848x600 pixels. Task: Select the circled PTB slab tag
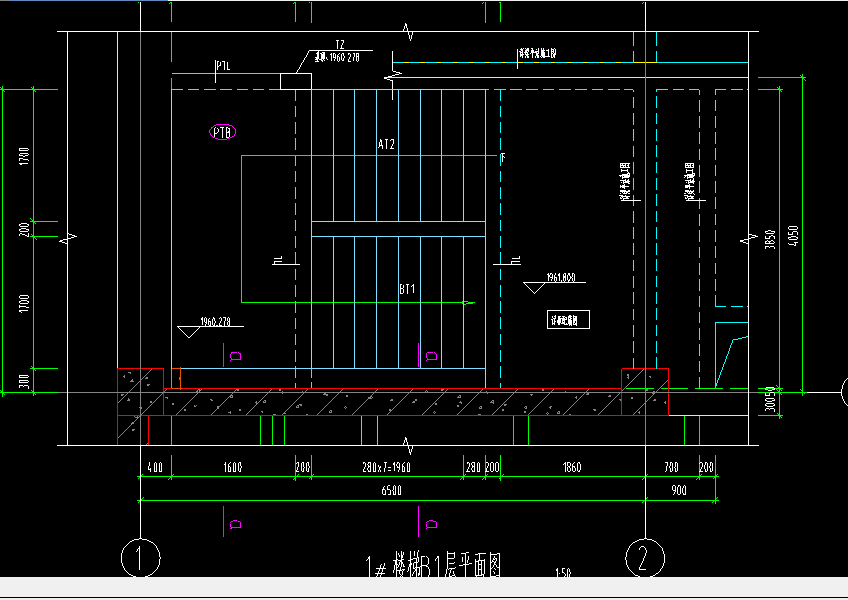(x=222, y=132)
